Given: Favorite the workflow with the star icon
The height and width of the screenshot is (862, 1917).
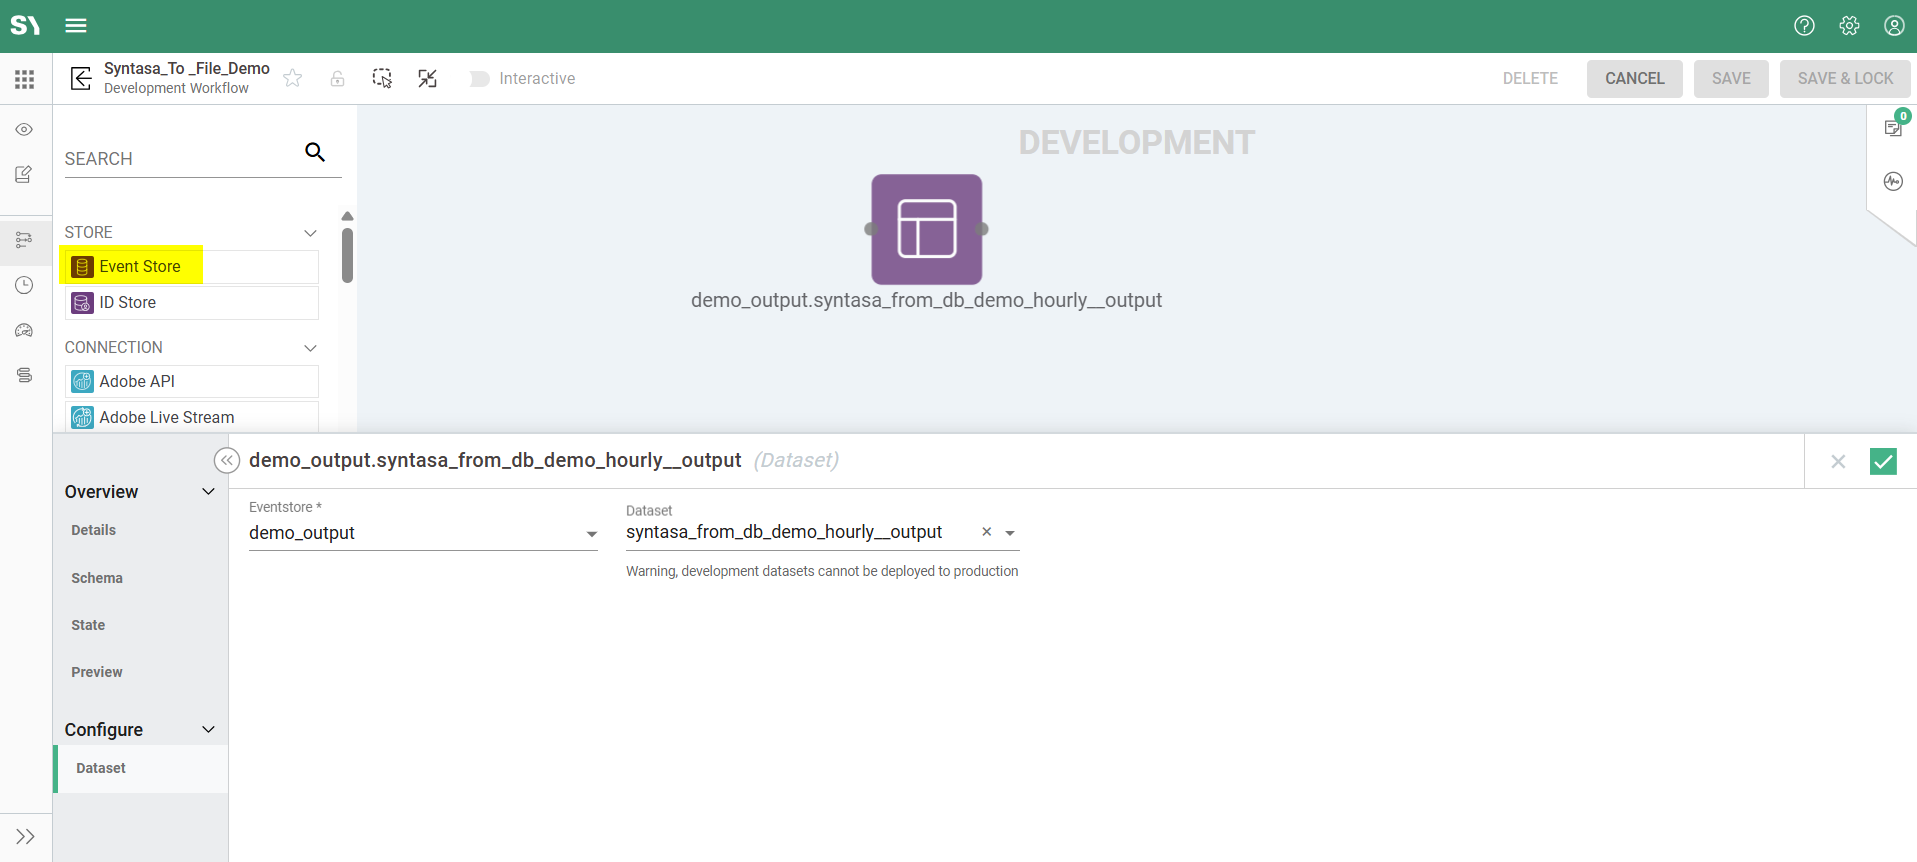Looking at the screenshot, I should click(293, 78).
